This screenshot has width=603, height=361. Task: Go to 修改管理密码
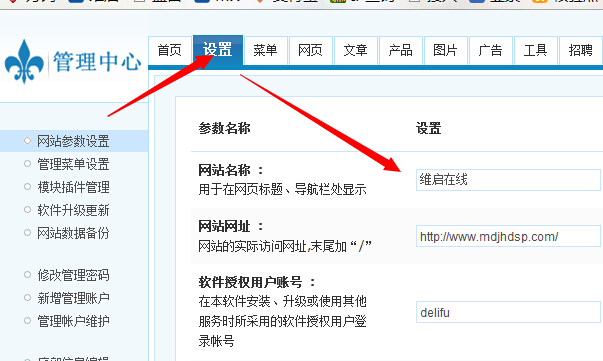click(73, 275)
